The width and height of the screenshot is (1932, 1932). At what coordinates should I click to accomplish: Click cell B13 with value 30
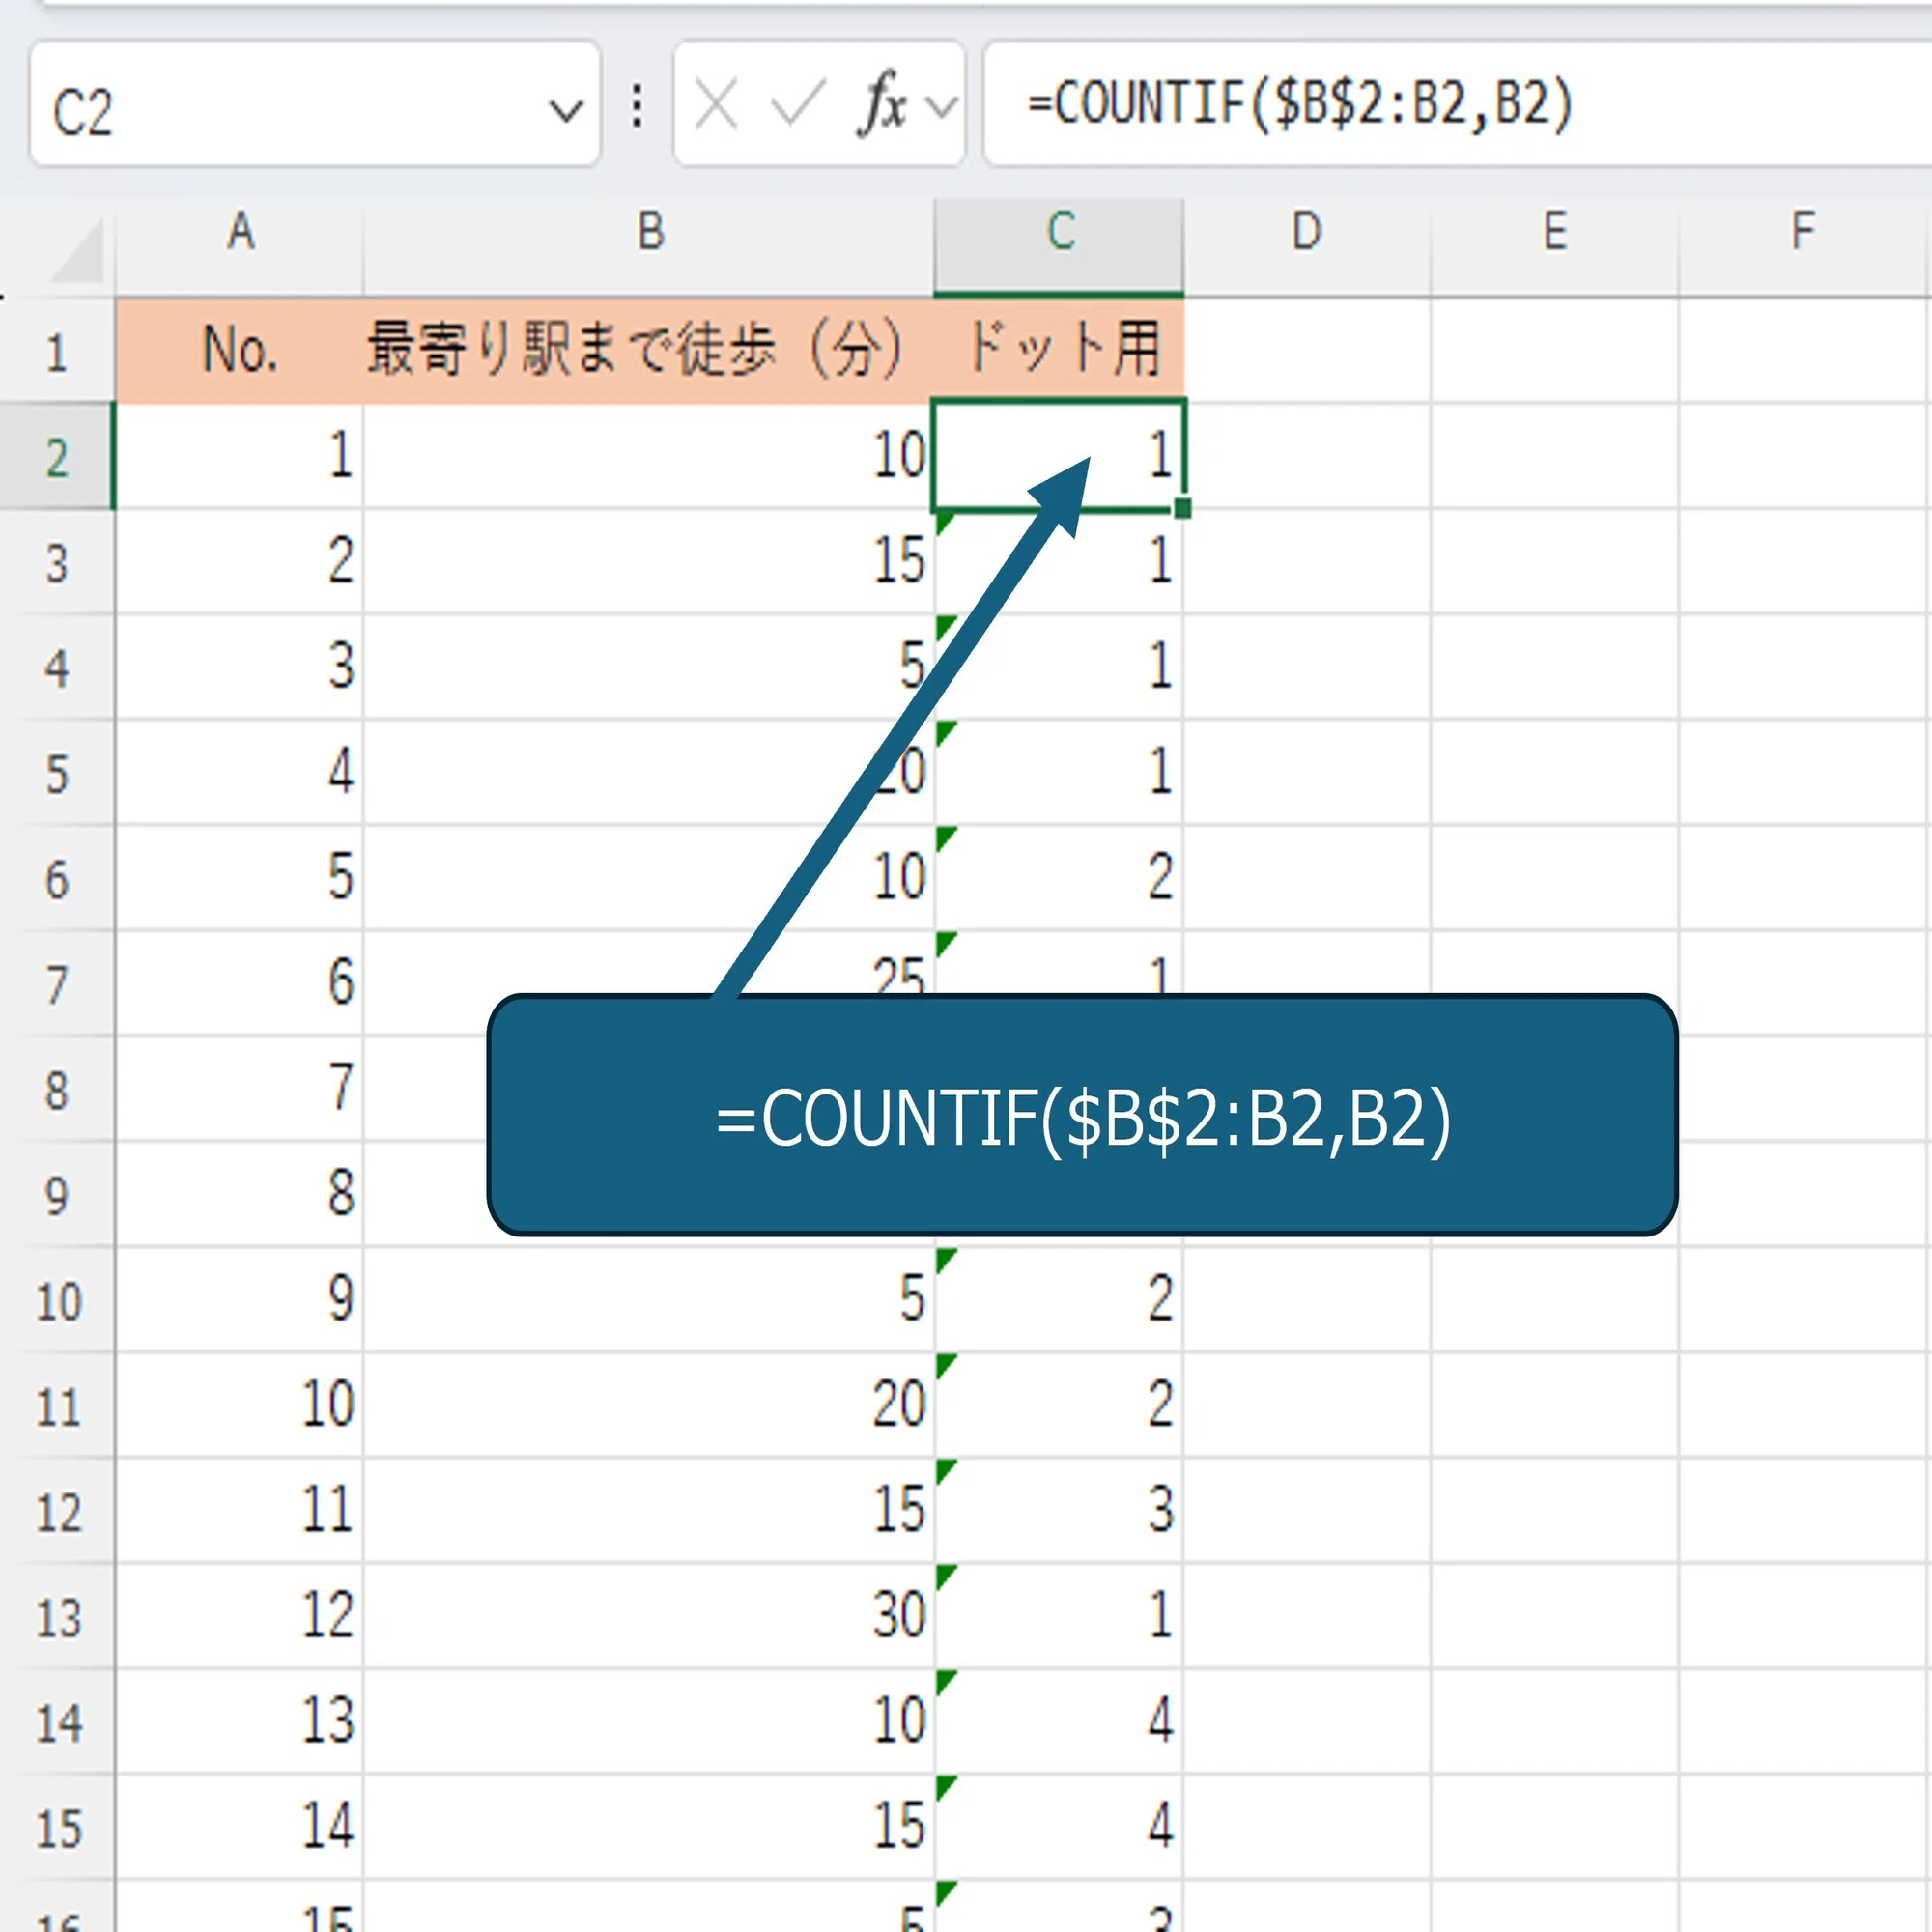pyautogui.click(x=649, y=1617)
